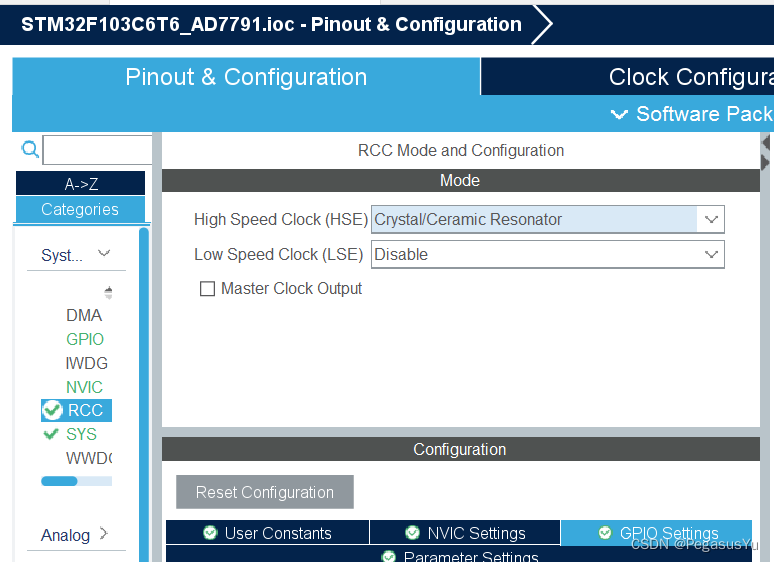Click the search magnifier icon
Viewport: 774px width, 562px height.
click(x=30, y=149)
